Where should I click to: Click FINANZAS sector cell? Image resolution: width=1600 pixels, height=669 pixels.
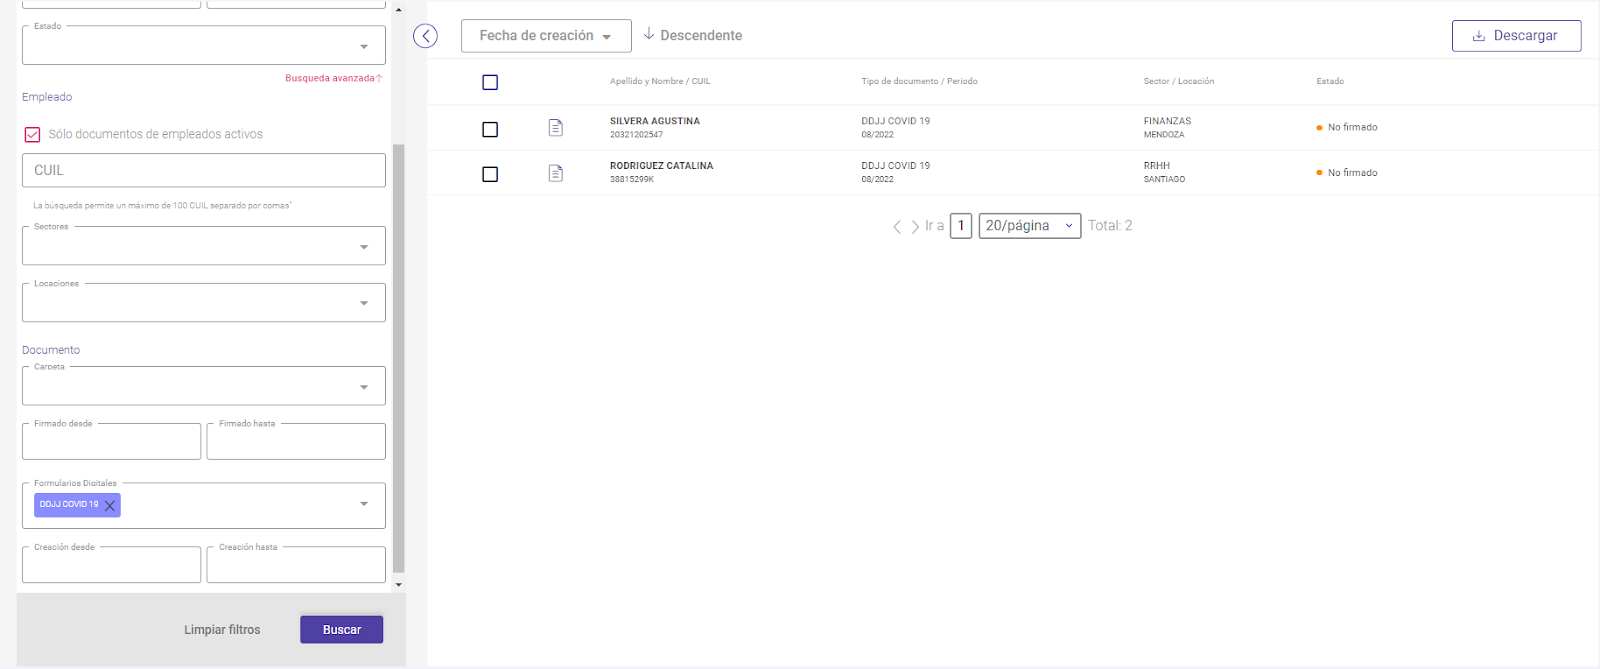1167,121
